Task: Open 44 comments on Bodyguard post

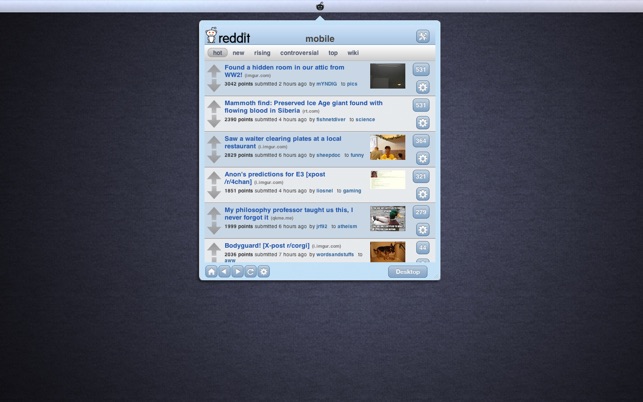Action: 423,248
